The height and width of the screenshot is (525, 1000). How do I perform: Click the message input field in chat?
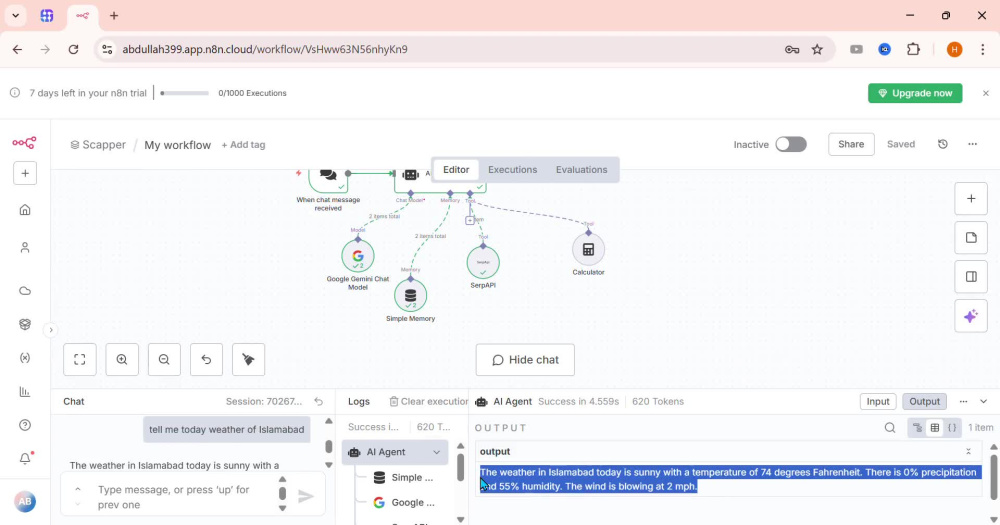182,497
